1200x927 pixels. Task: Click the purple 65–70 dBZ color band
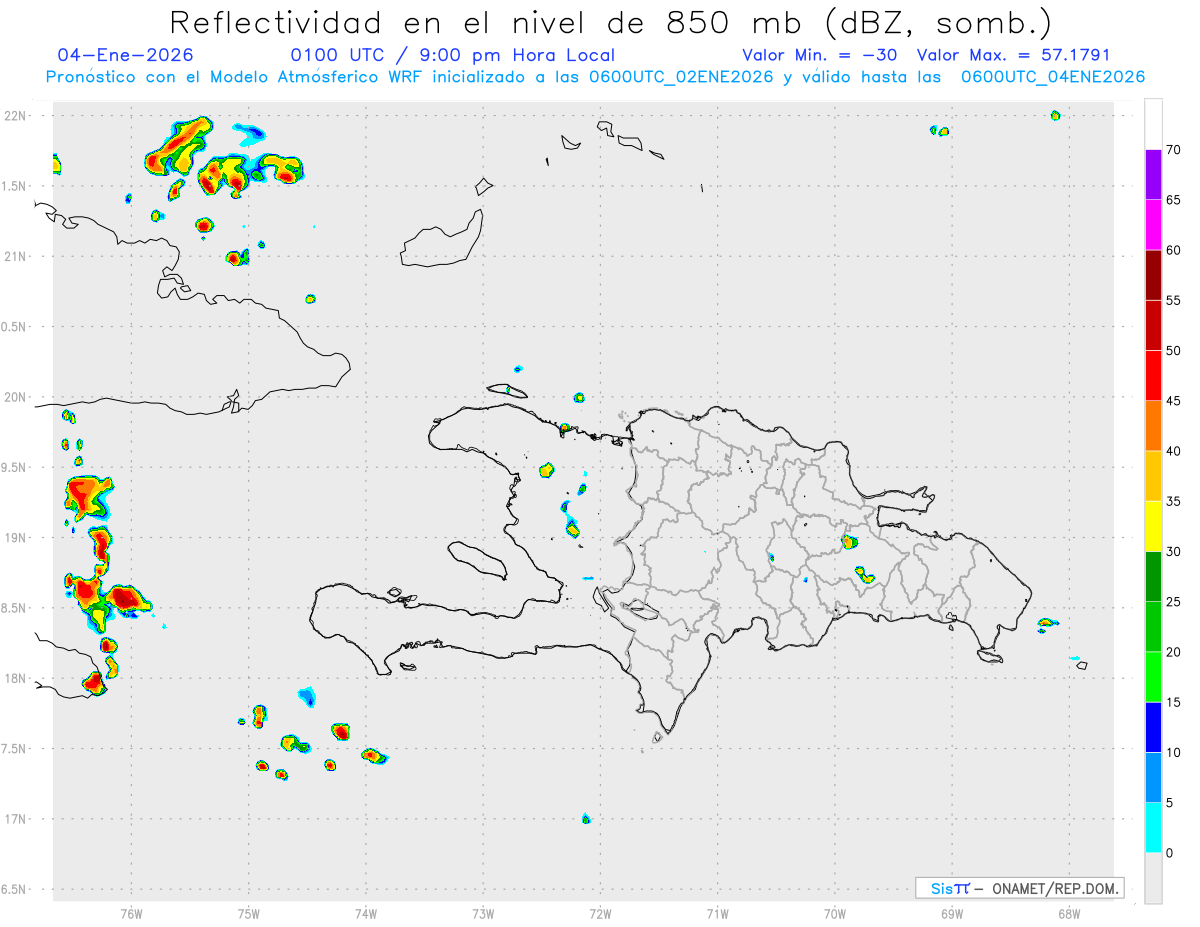[1153, 174]
